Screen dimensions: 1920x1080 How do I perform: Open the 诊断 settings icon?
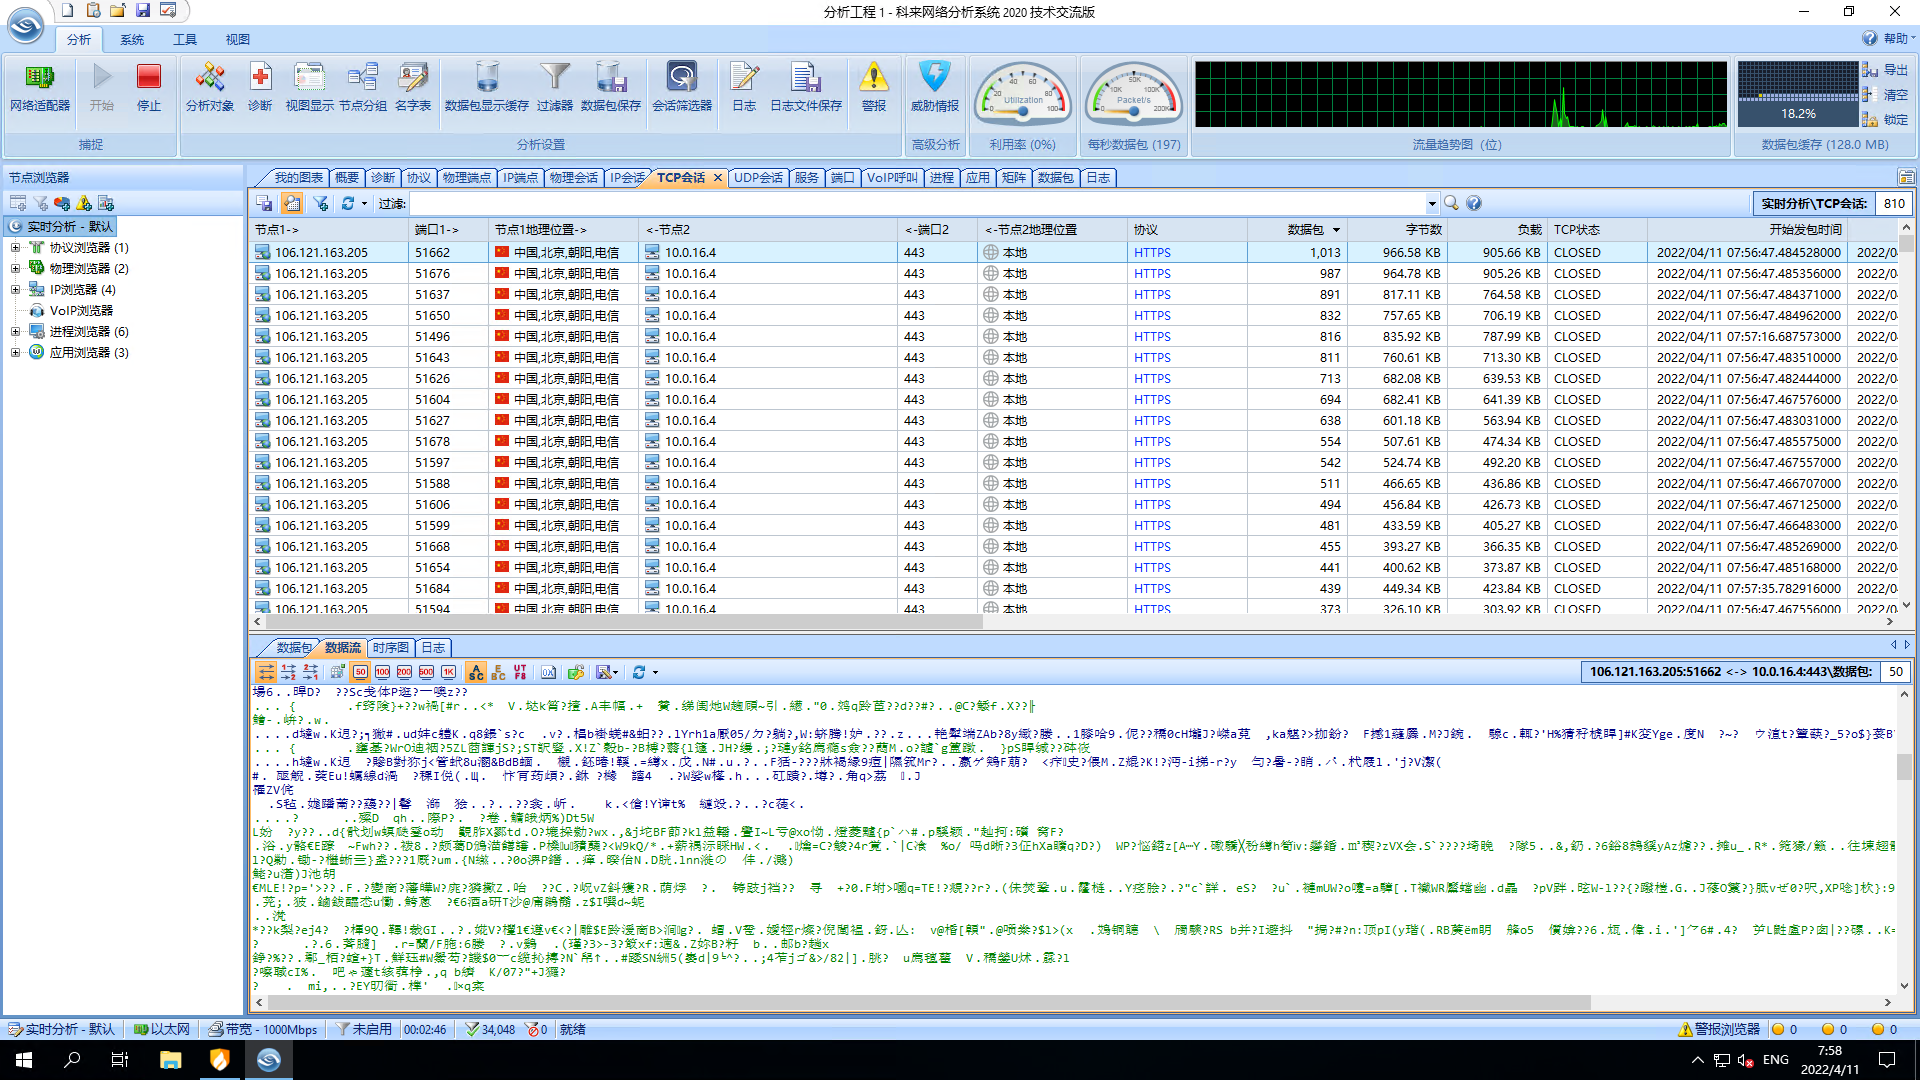260,88
